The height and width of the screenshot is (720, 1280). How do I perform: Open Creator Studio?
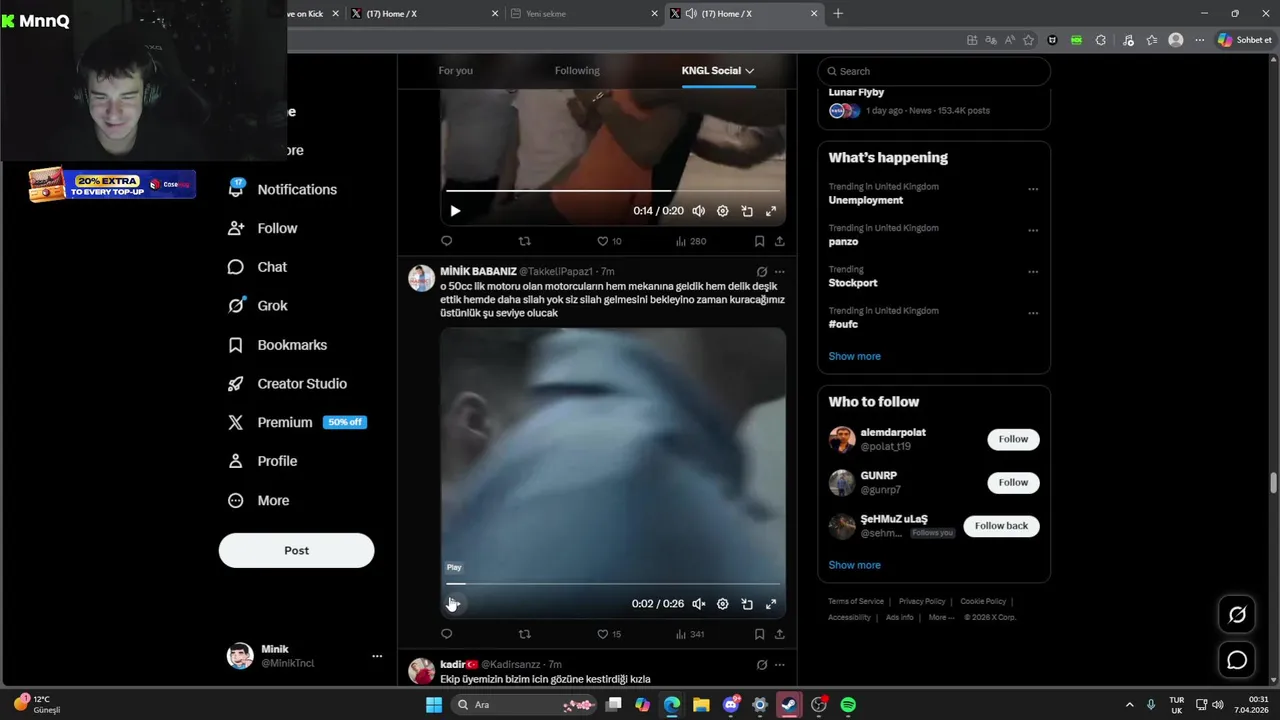(x=288, y=384)
